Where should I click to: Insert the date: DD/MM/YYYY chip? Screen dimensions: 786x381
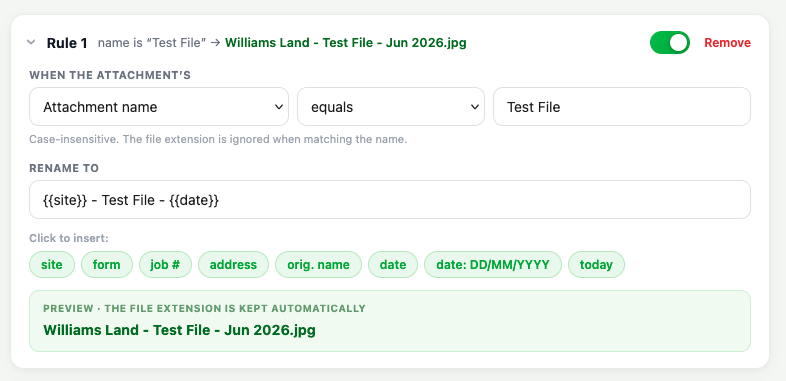(493, 264)
